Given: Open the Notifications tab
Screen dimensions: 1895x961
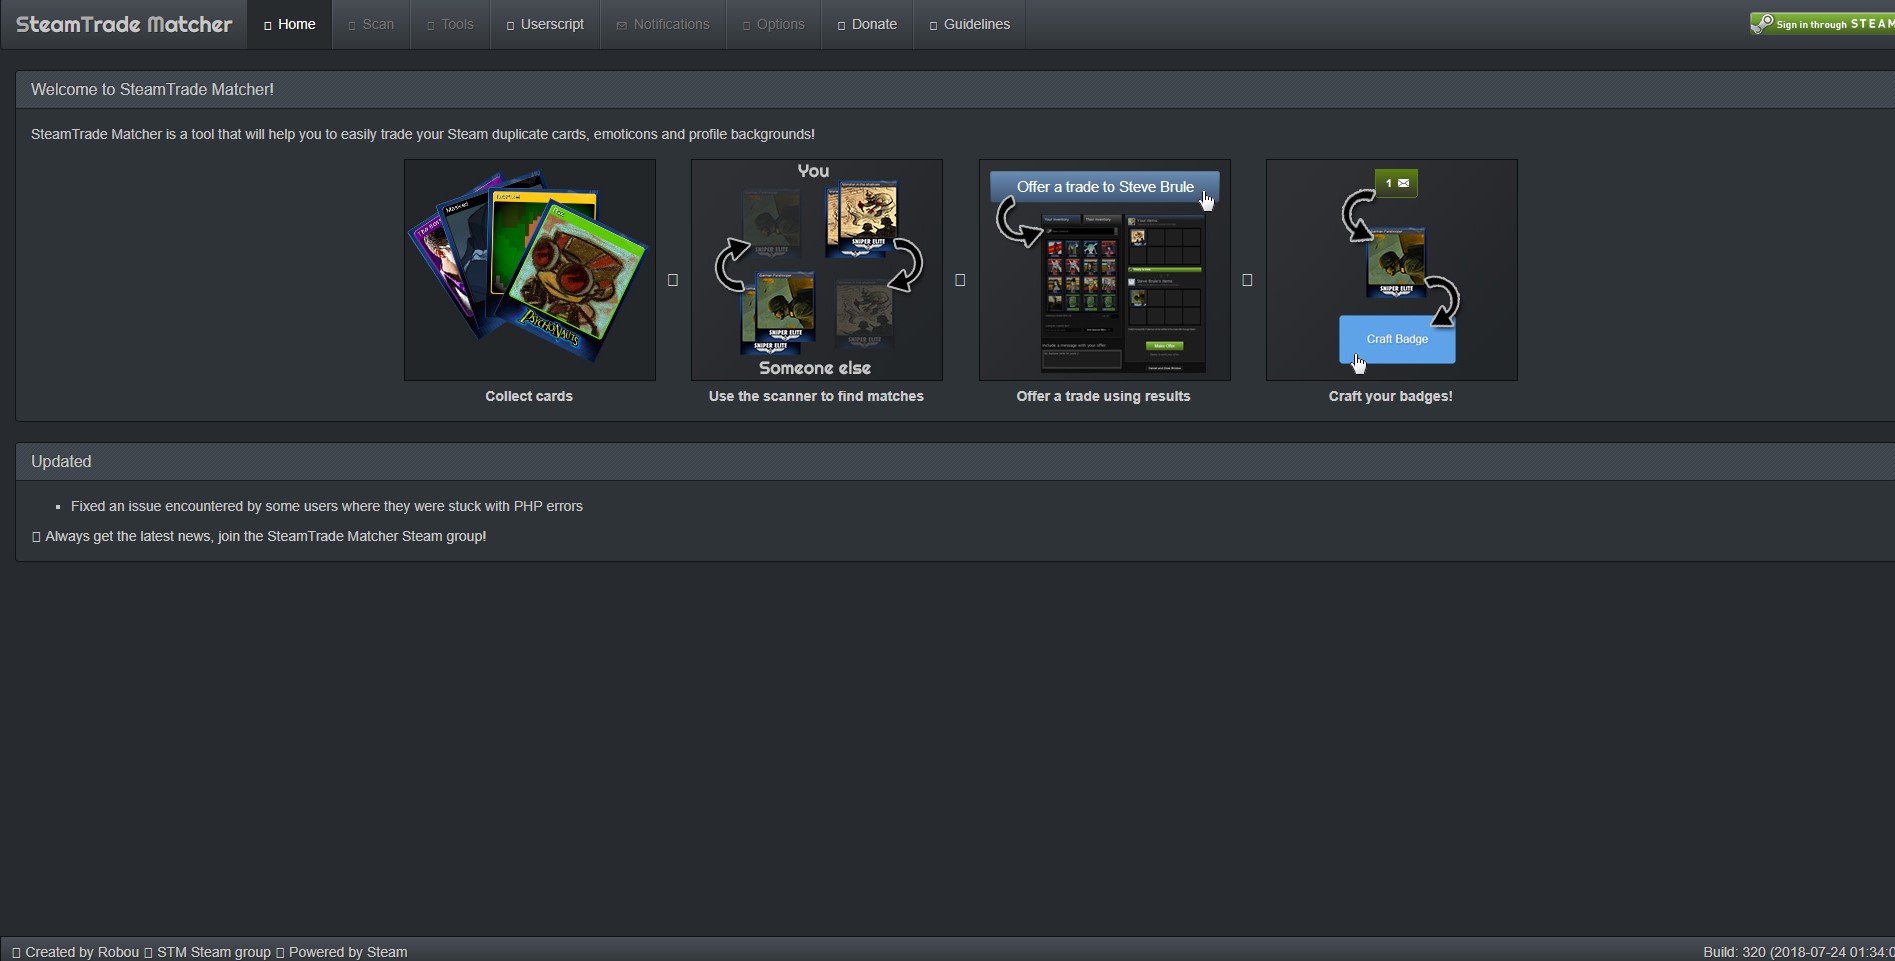Looking at the screenshot, I should [x=663, y=24].
